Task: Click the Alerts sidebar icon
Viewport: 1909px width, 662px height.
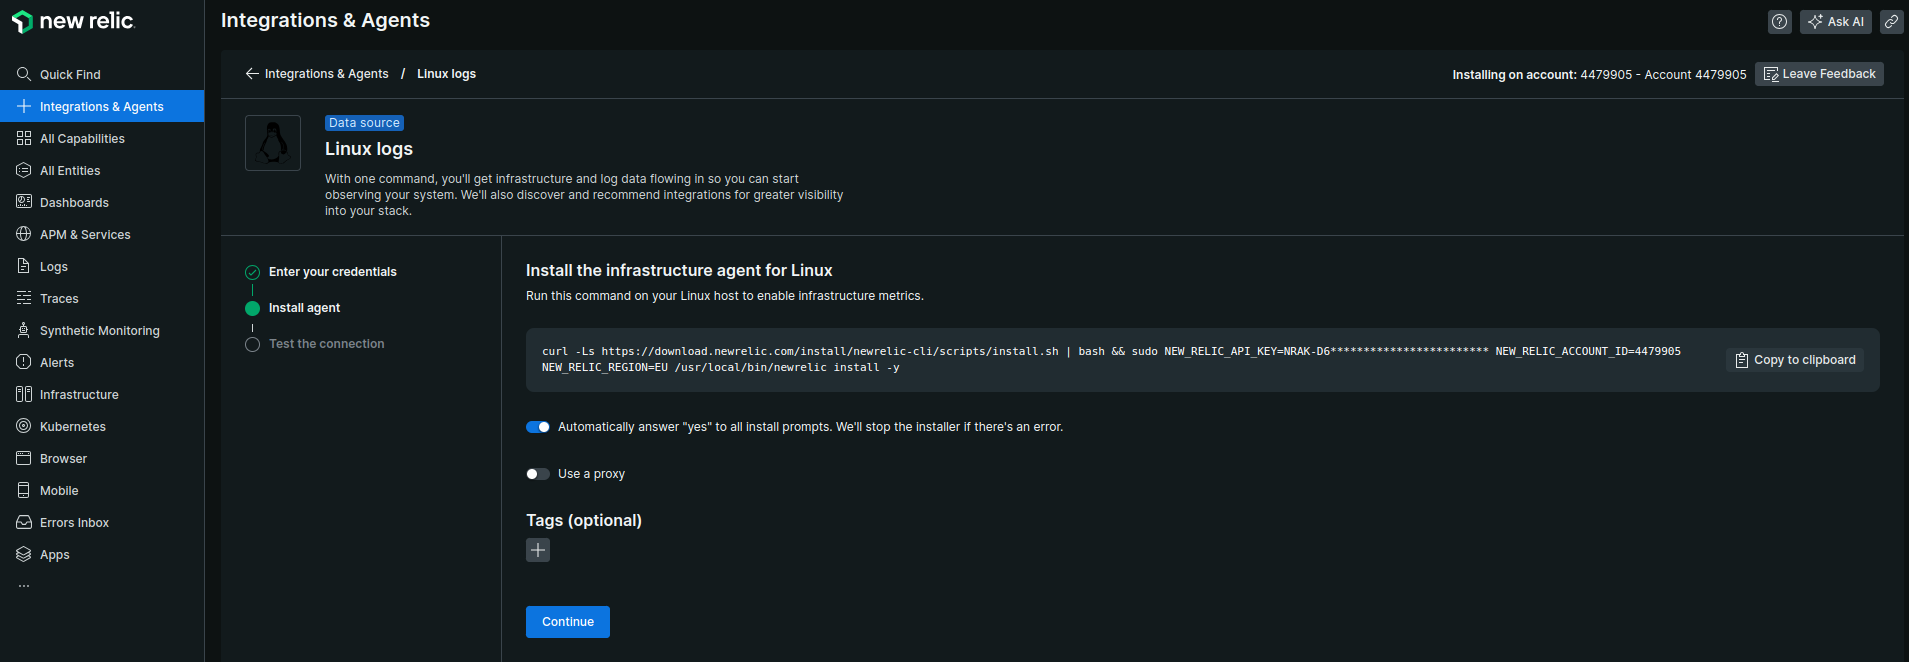Action: click(24, 362)
